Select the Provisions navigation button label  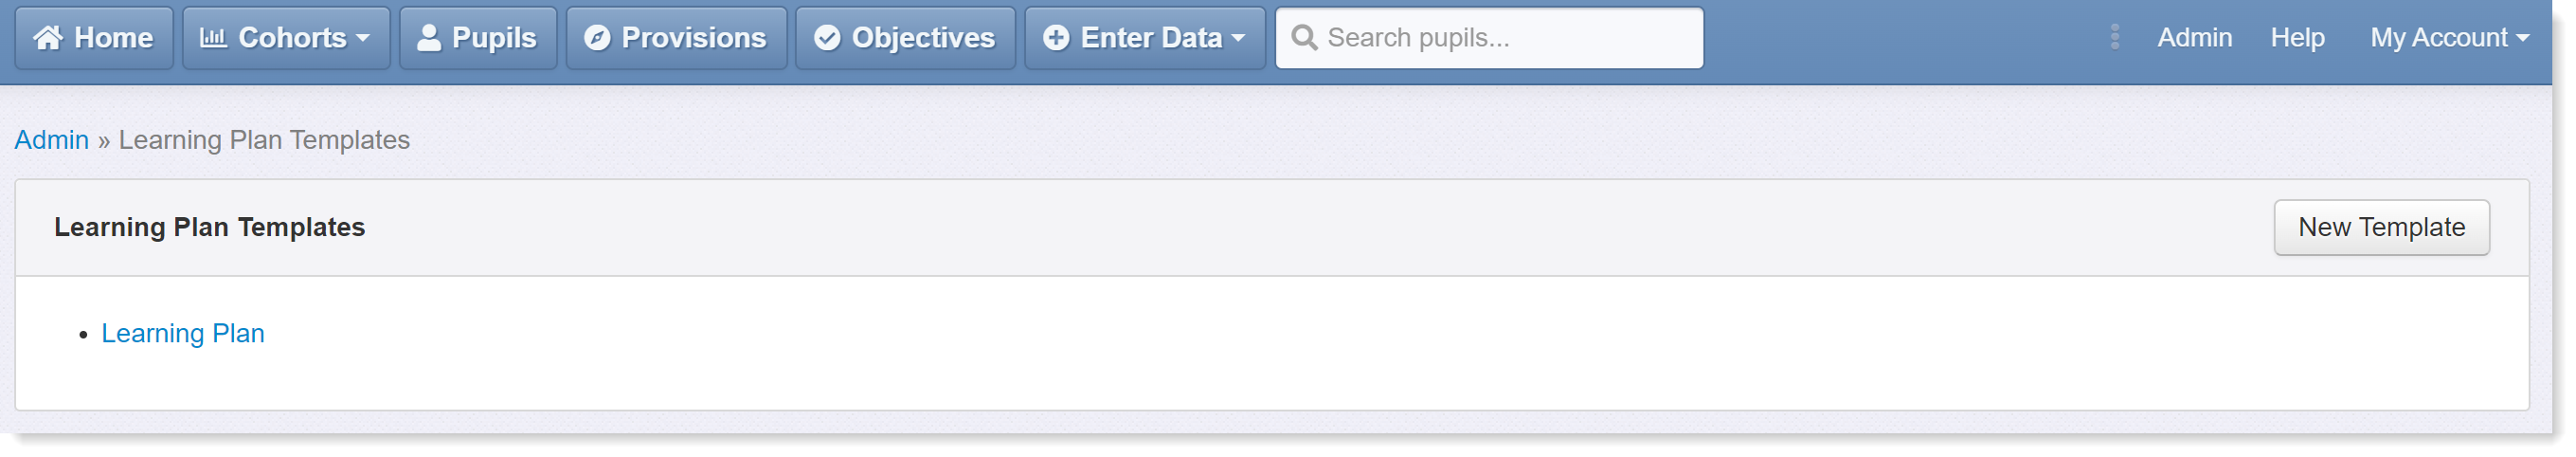694,38
